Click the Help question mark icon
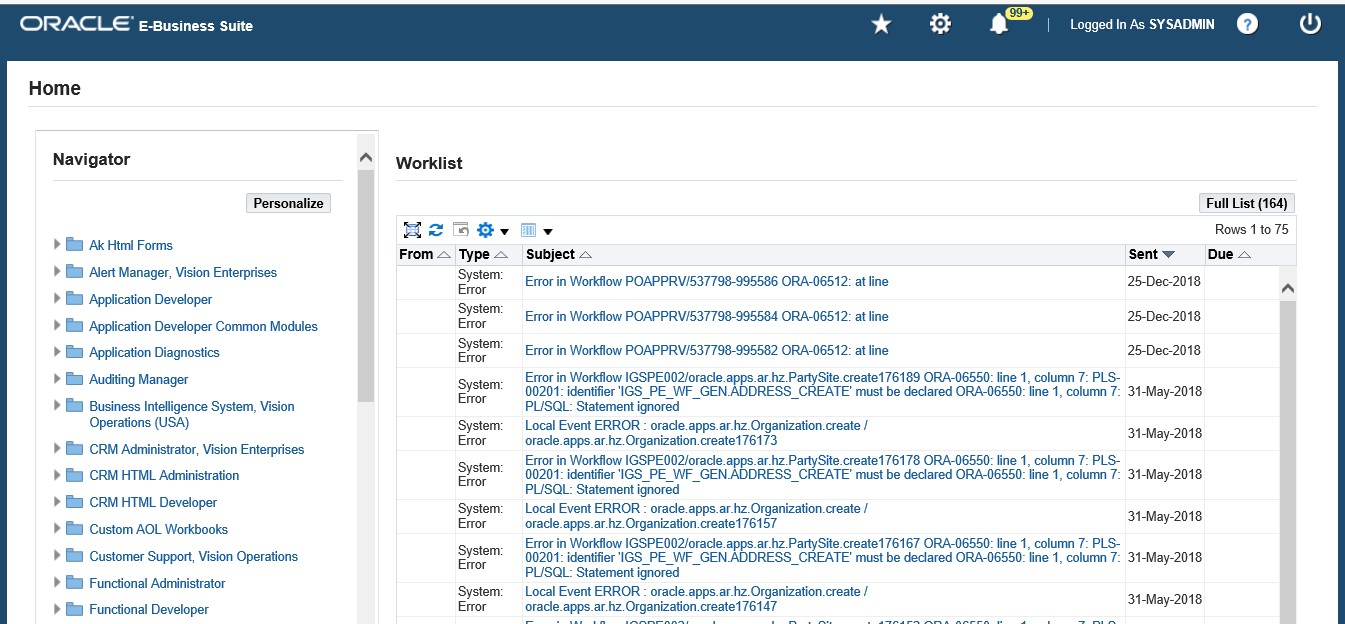The width and height of the screenshot is (1345, 624). tap(1247, 25)
